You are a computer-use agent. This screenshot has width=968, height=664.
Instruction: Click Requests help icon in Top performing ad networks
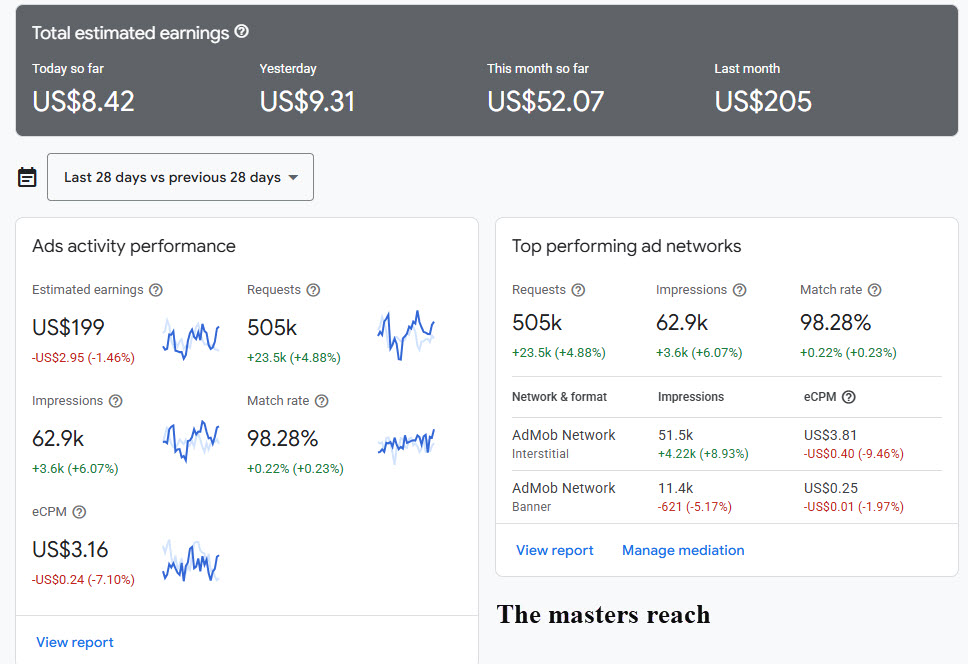tap(578, 290)
